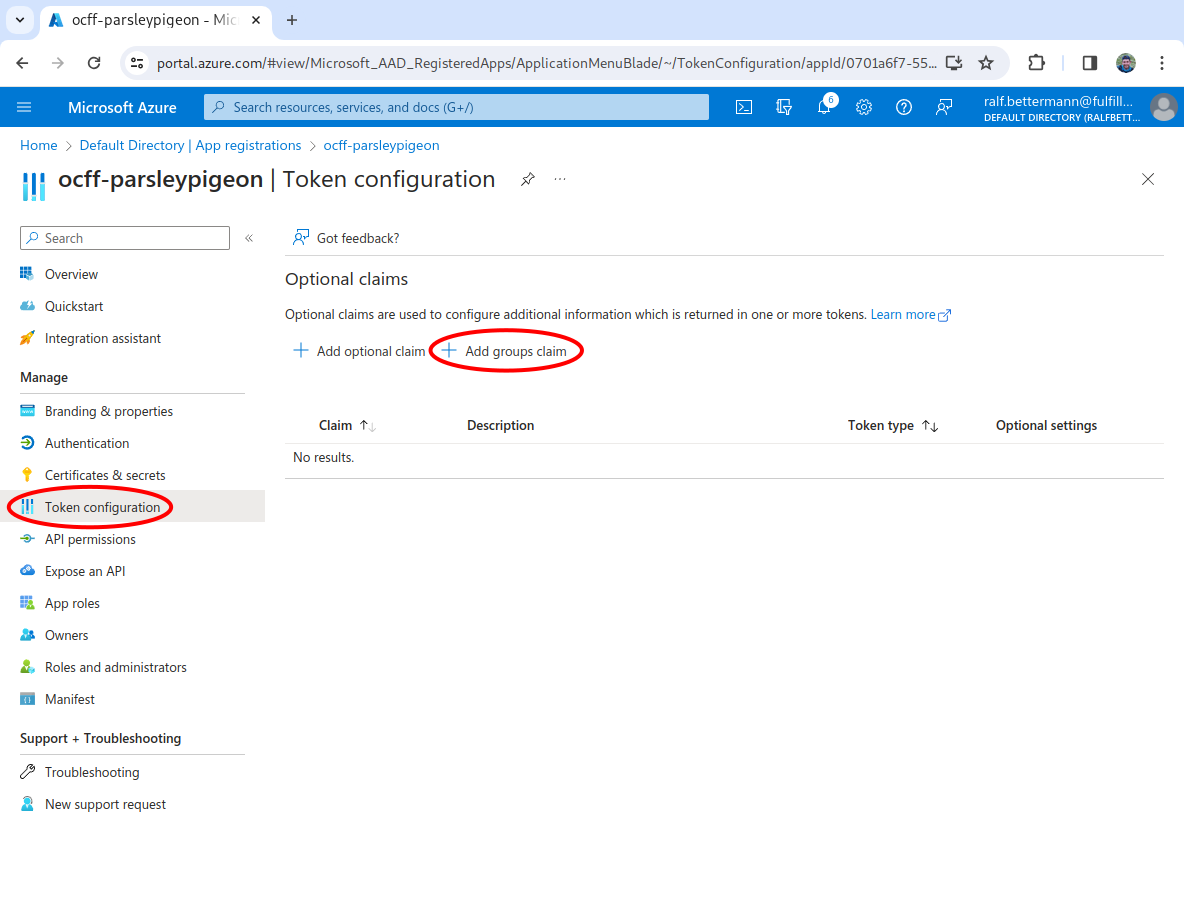Click the Got feedback? text
The width and height of the screenshot is (1184, 909).
click(358, 238)
